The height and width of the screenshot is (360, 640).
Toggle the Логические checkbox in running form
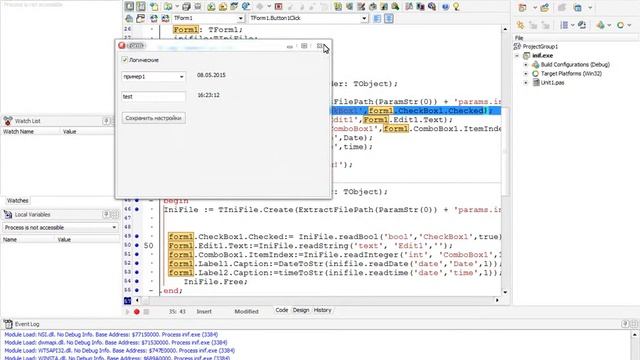click(x=125, y=60)
